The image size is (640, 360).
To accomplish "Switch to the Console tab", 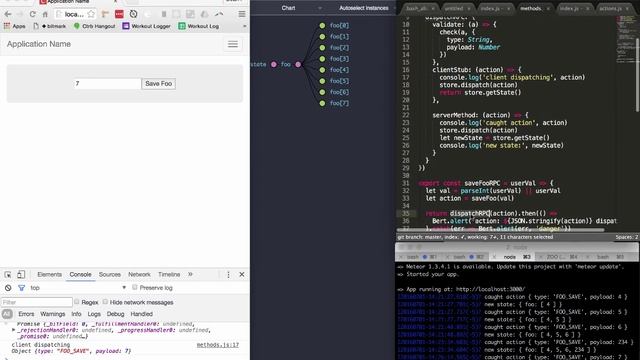I will coord(80,275).
